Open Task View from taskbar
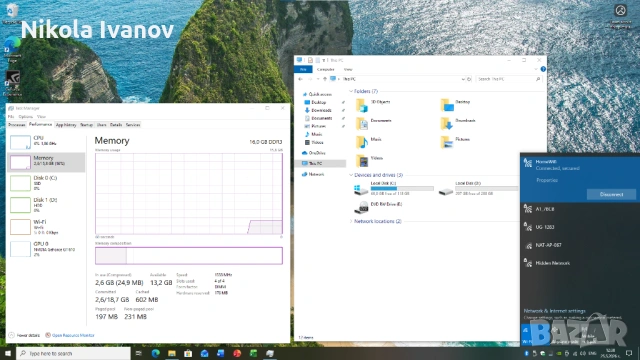Image resolution: width=640 pixels, height=360 pixels. click(x=139, y=353)
